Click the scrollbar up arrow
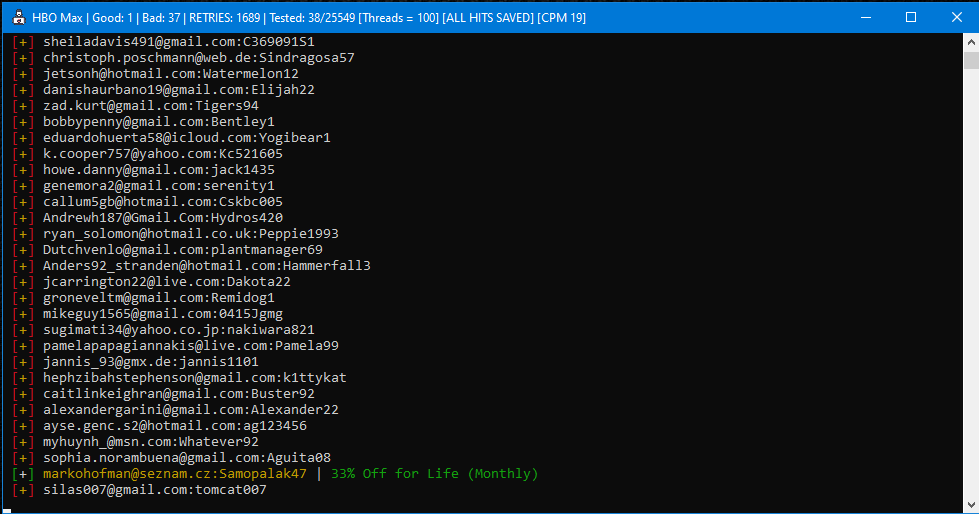The height and width of the screenshot is (514, 979). click(x=971, y=42)
